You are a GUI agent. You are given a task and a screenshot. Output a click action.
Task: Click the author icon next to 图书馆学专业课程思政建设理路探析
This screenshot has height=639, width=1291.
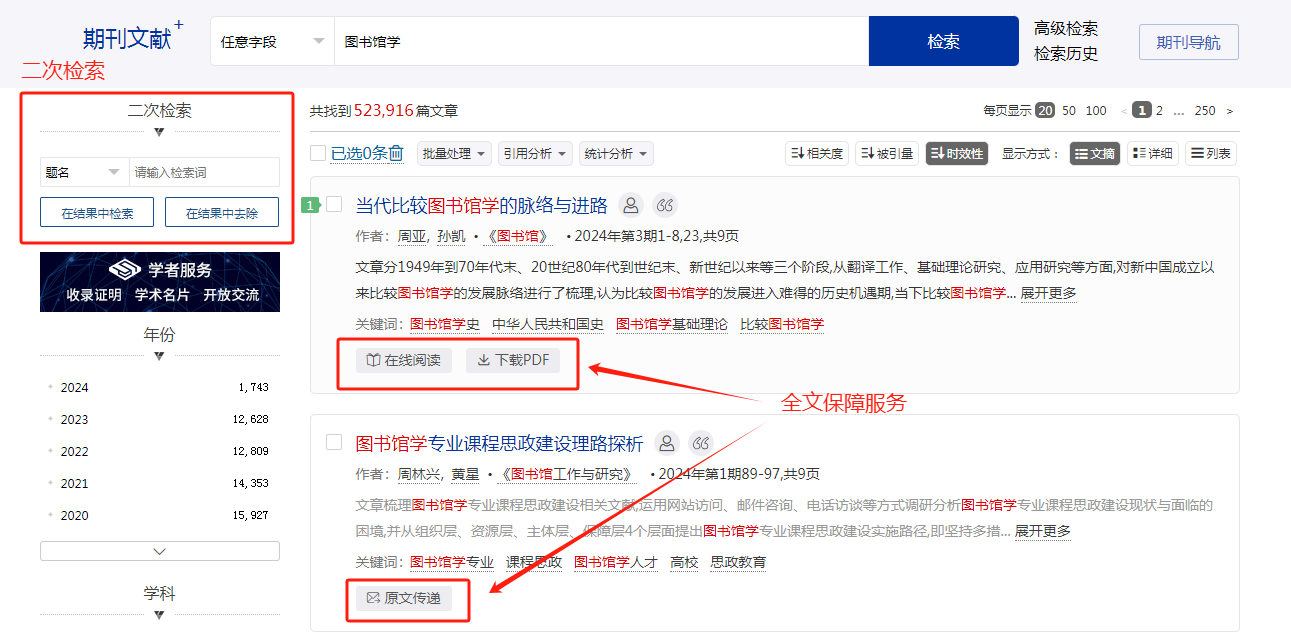point(667,443)
